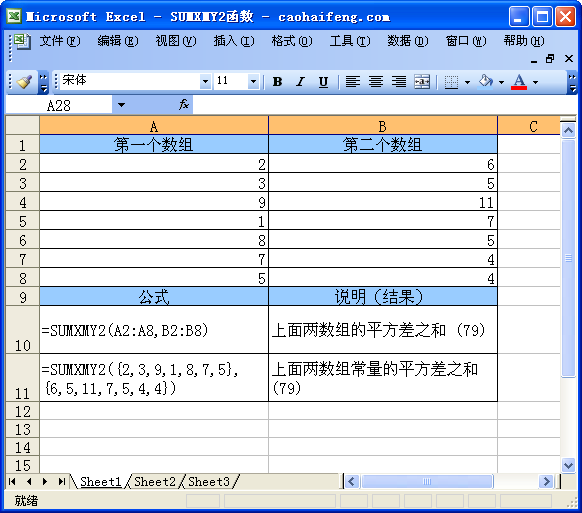Switch to Sheet1 tab
The image size is (582, 513).
tap(101, 481)
